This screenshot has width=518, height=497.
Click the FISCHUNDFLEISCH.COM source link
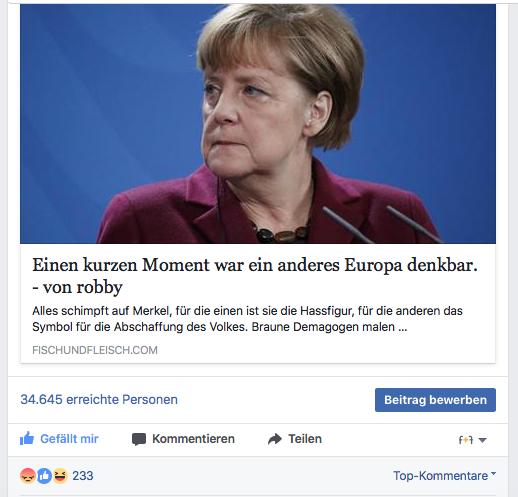click(x=95, y=350)
